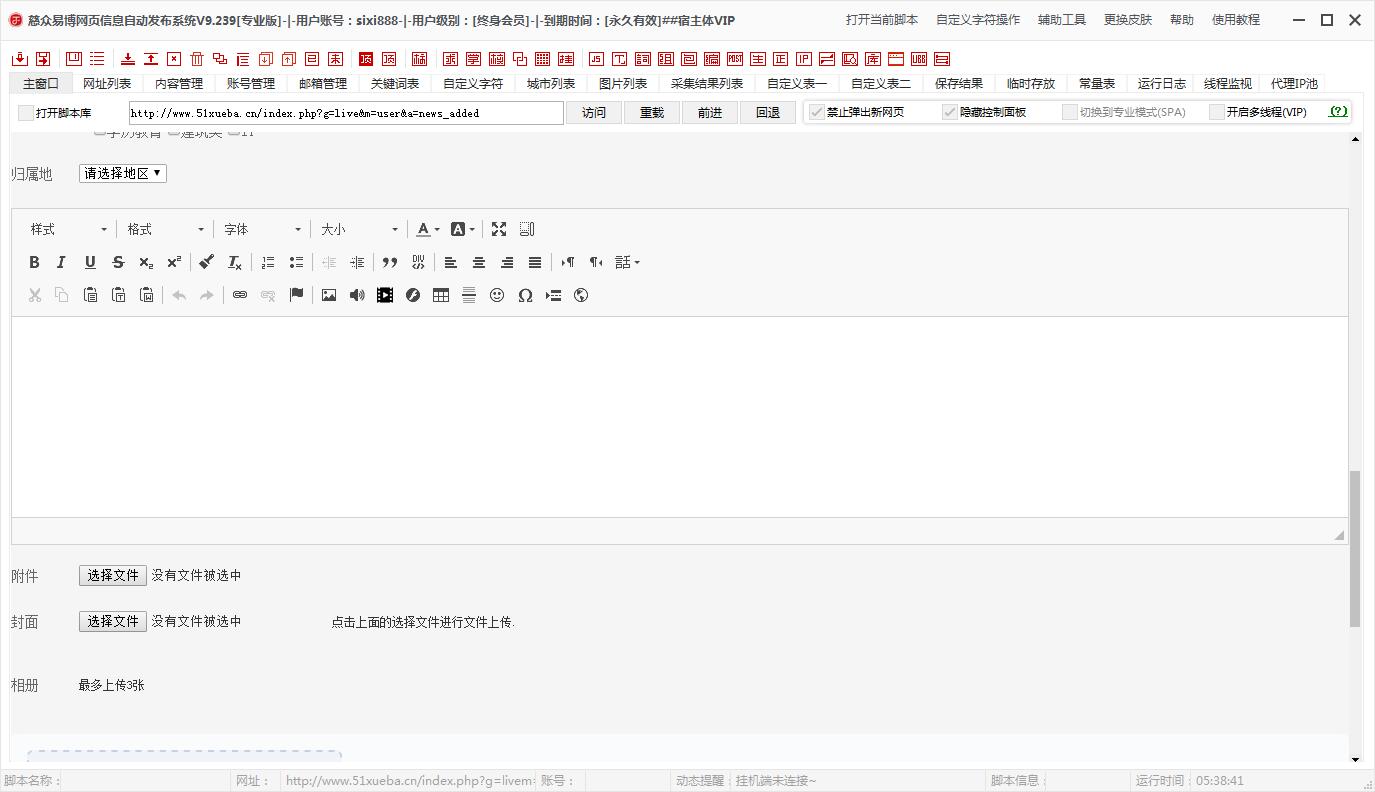Viewport: 1375px width, 792px height.
Task: Apply Bold formatting in editor
Action: pos(34,262)
